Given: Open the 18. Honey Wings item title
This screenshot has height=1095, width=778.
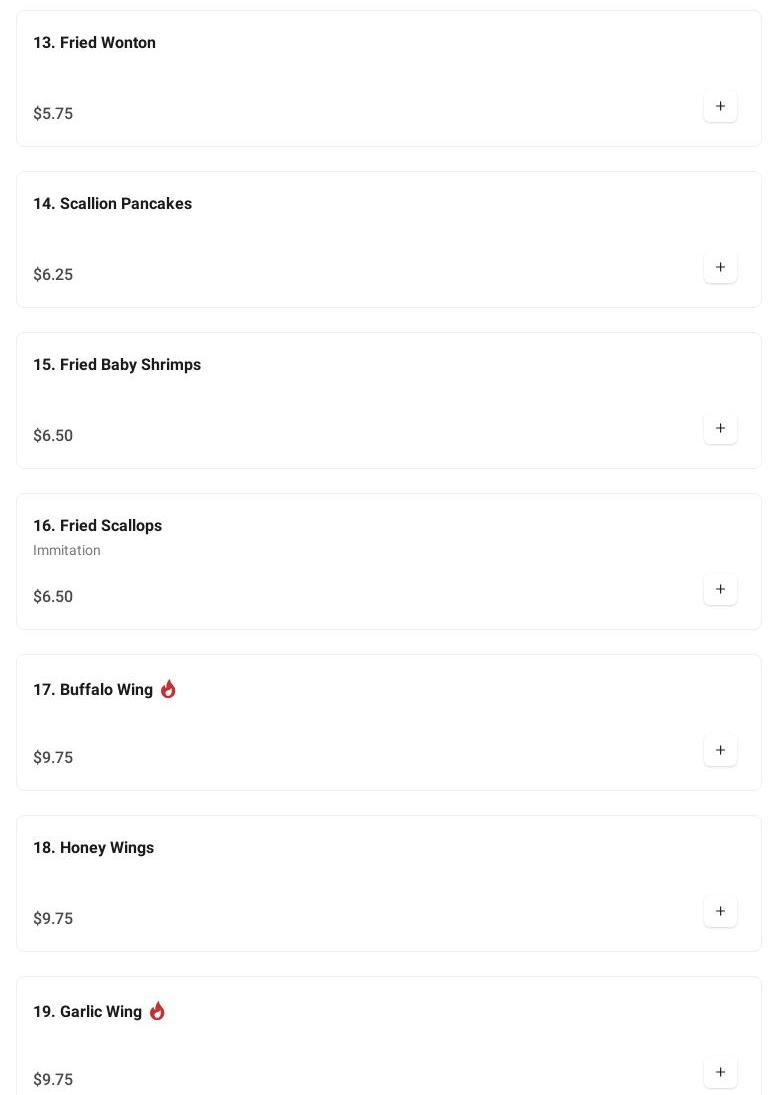Looking at the screenshot, I should point(93,848).
